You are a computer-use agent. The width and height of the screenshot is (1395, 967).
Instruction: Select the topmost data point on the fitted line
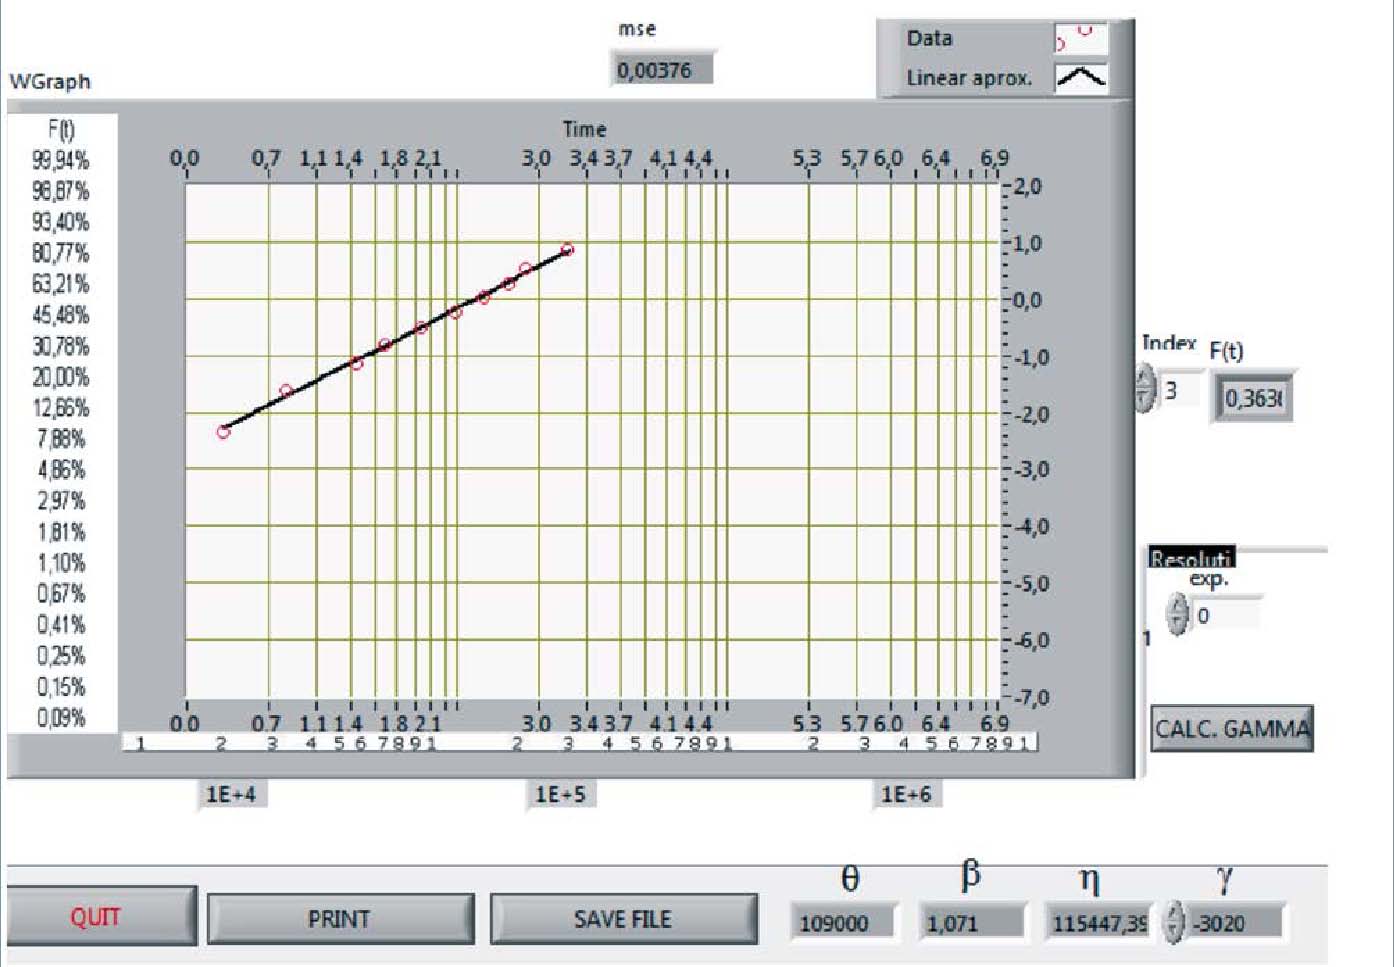point(567,250)
